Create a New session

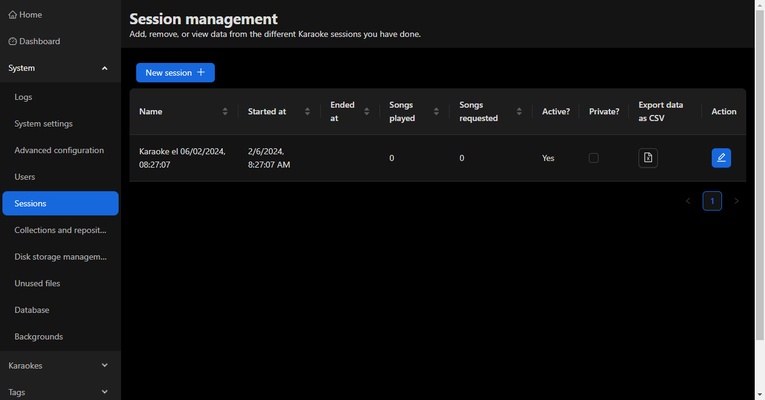[x=175, y=73]
